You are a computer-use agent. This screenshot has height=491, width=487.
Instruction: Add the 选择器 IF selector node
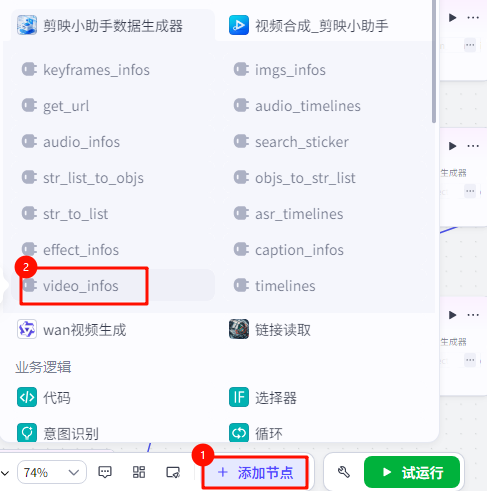(x=263, y=397)
